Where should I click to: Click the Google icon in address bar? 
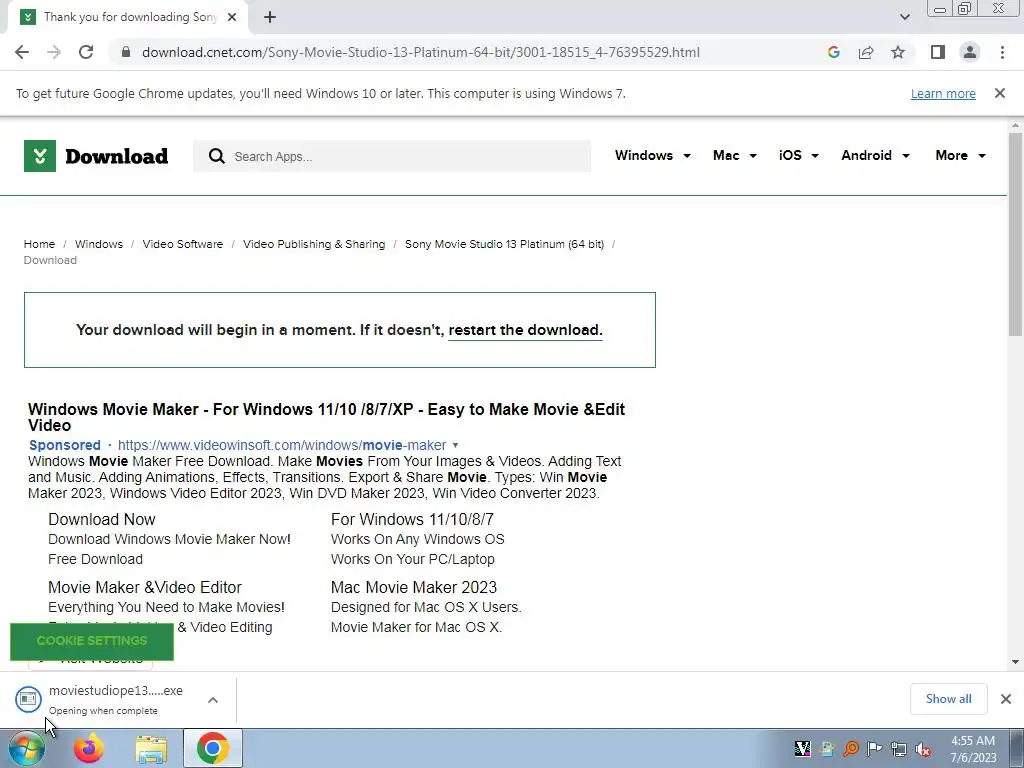(x=833, y=52)
